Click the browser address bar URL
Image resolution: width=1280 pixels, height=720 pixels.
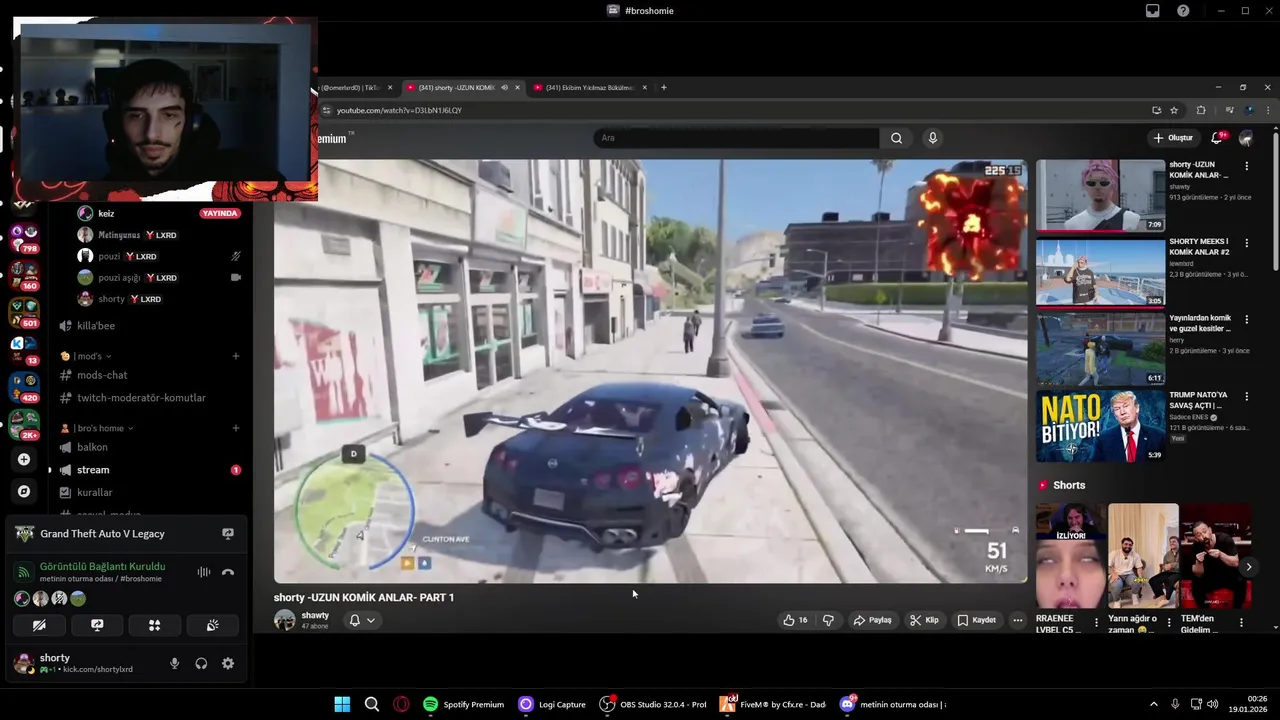pyautogui.click(x=399, y=110)
